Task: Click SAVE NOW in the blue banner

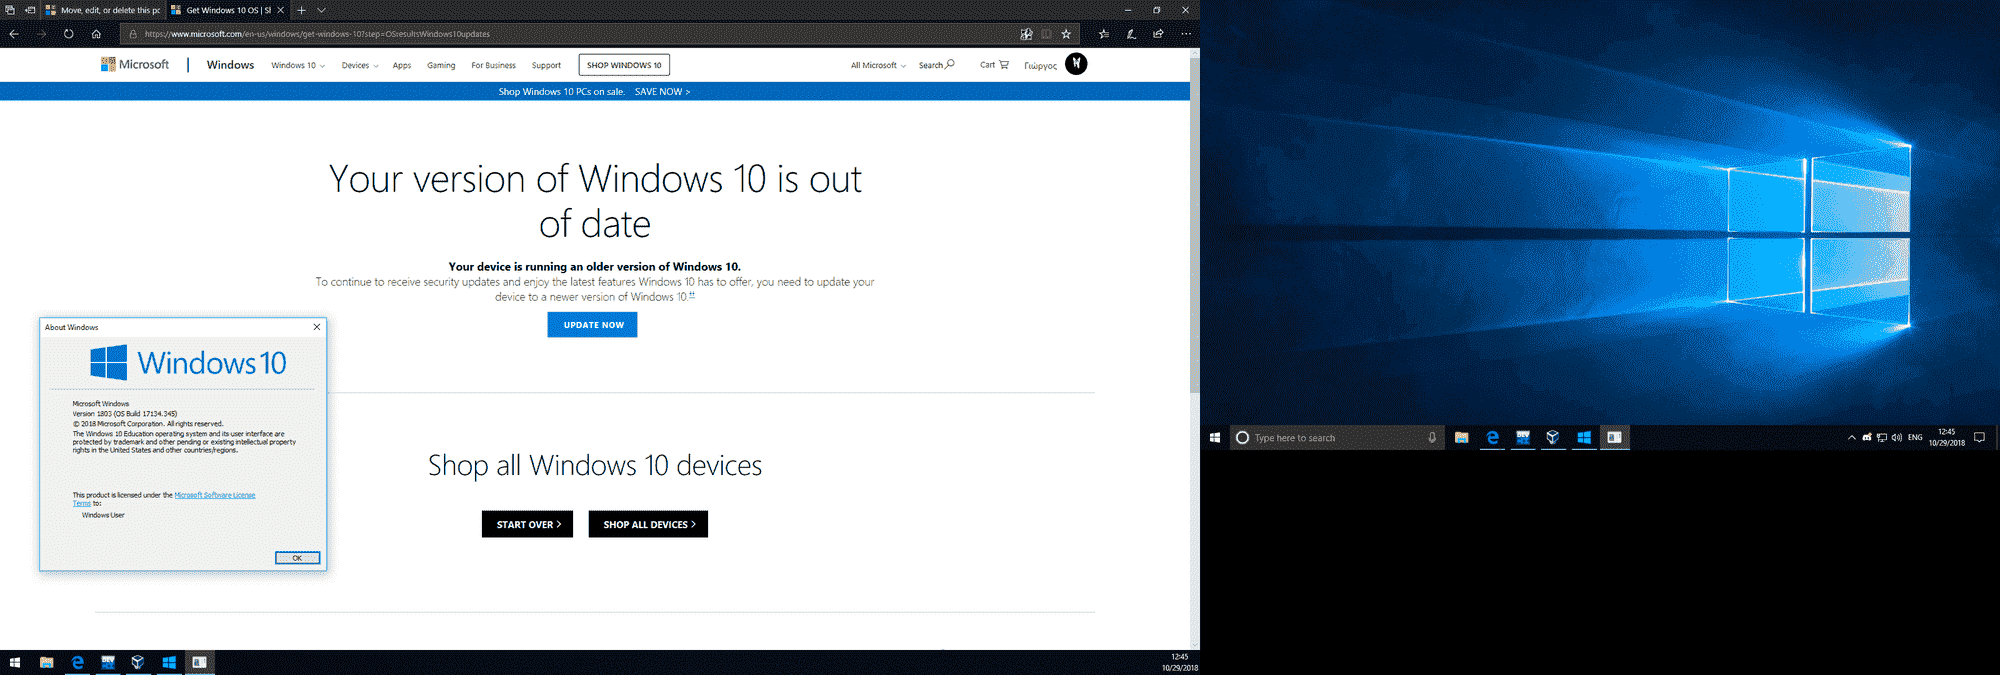Action: (662, 92)
